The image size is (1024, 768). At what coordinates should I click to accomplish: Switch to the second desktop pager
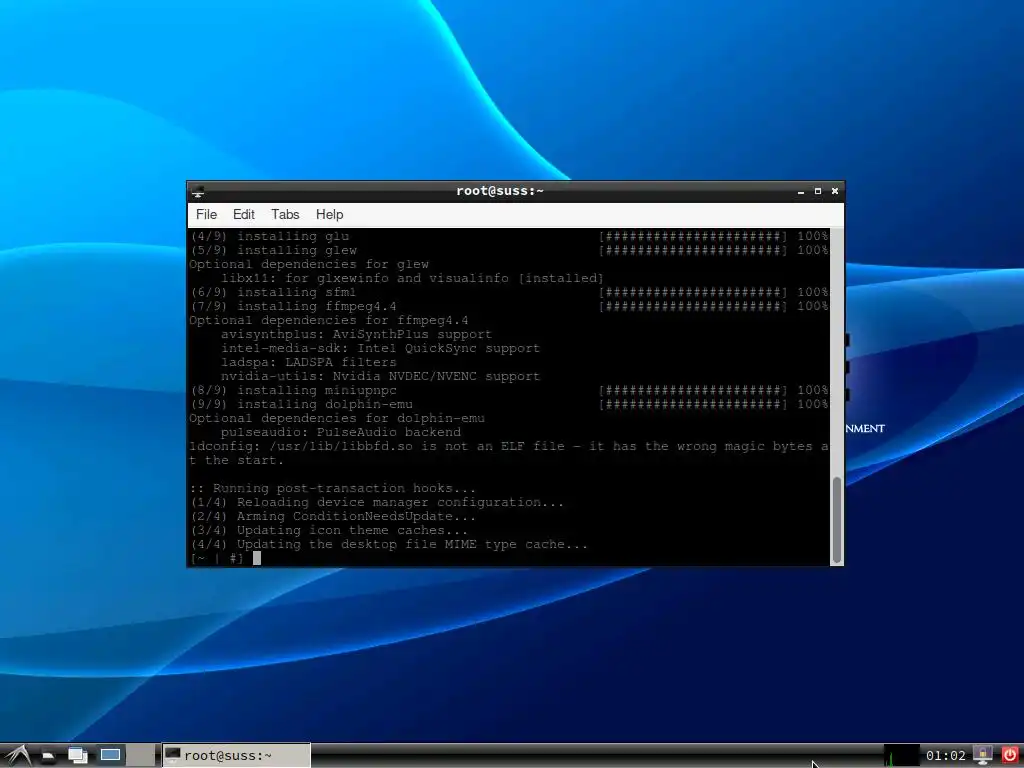pos(142,756)
